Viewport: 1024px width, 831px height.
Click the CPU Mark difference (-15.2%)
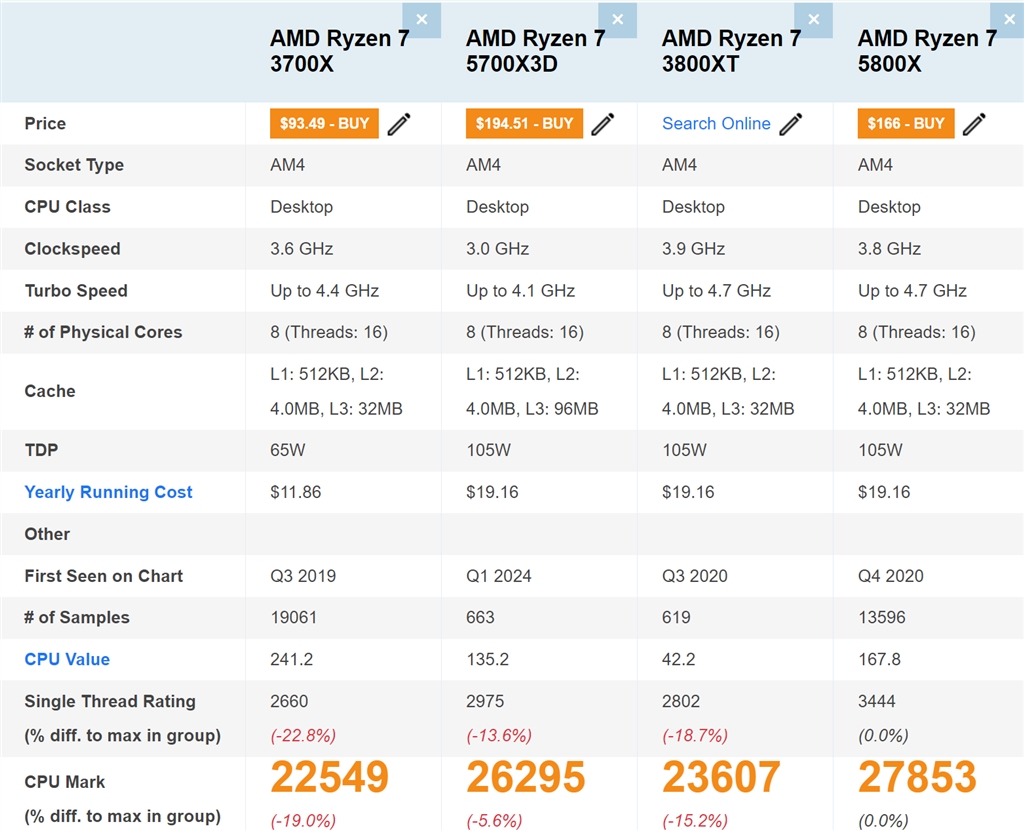pyautogui.click(x=695, y=821)
